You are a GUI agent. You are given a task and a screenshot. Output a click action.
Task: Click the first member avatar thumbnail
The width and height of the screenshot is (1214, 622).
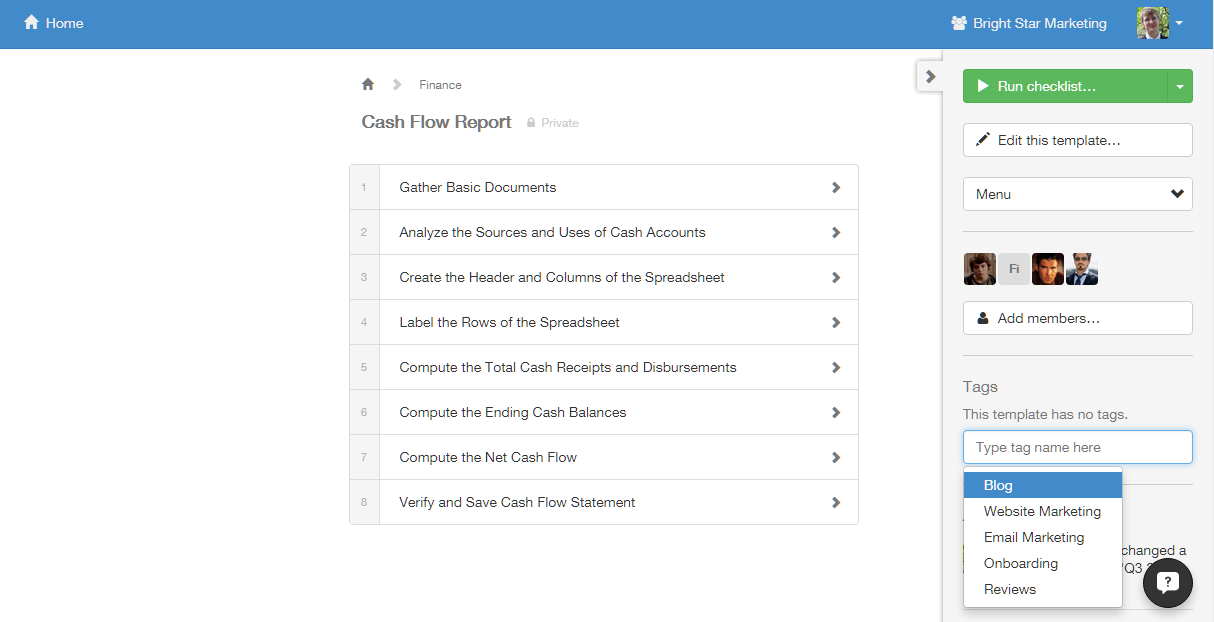coord(980,269)
